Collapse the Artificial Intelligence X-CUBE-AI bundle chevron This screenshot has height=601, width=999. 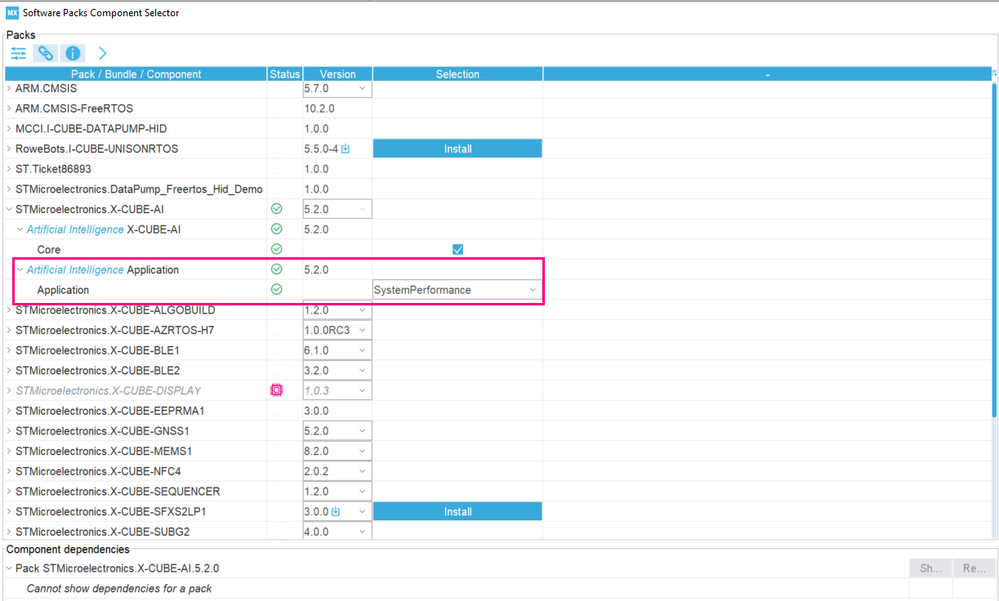[x=20, y=229]
